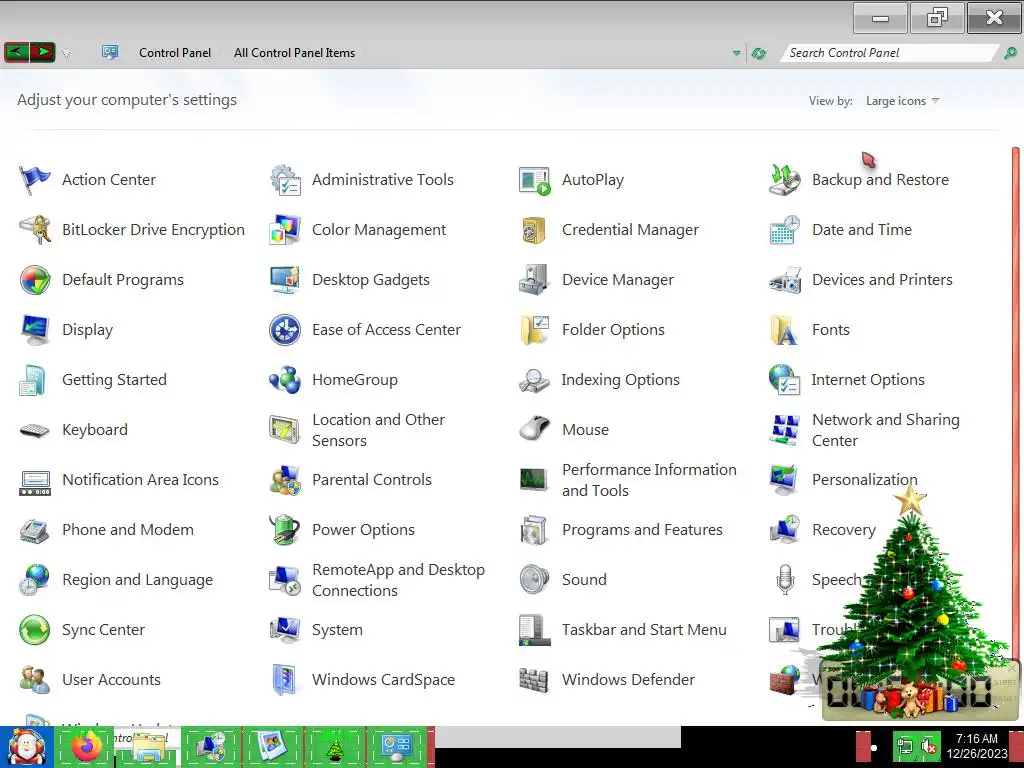Open the Desktop Gadgets icon
This screenshot has width=1024, height=768.
(285, 280)
